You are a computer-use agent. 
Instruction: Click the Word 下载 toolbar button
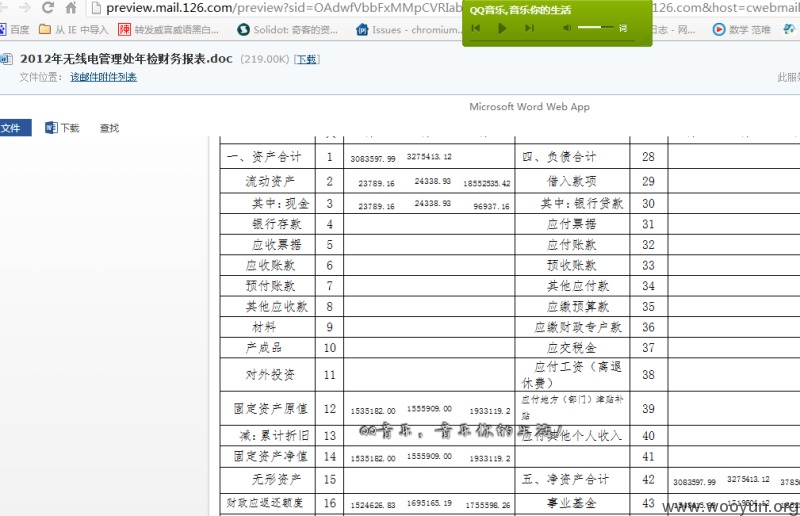coord(62,128)
